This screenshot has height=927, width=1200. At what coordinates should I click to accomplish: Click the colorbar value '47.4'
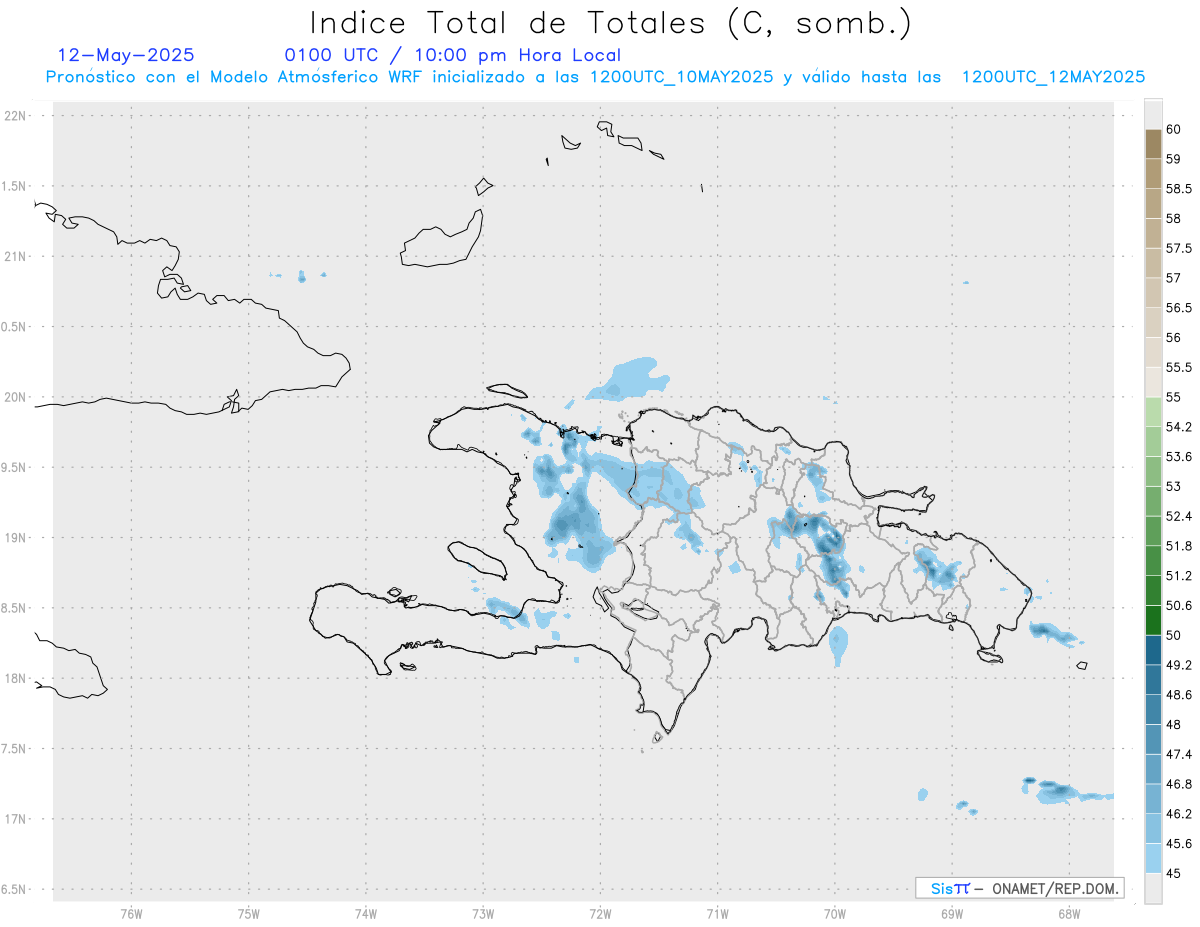pos(1179,754)
